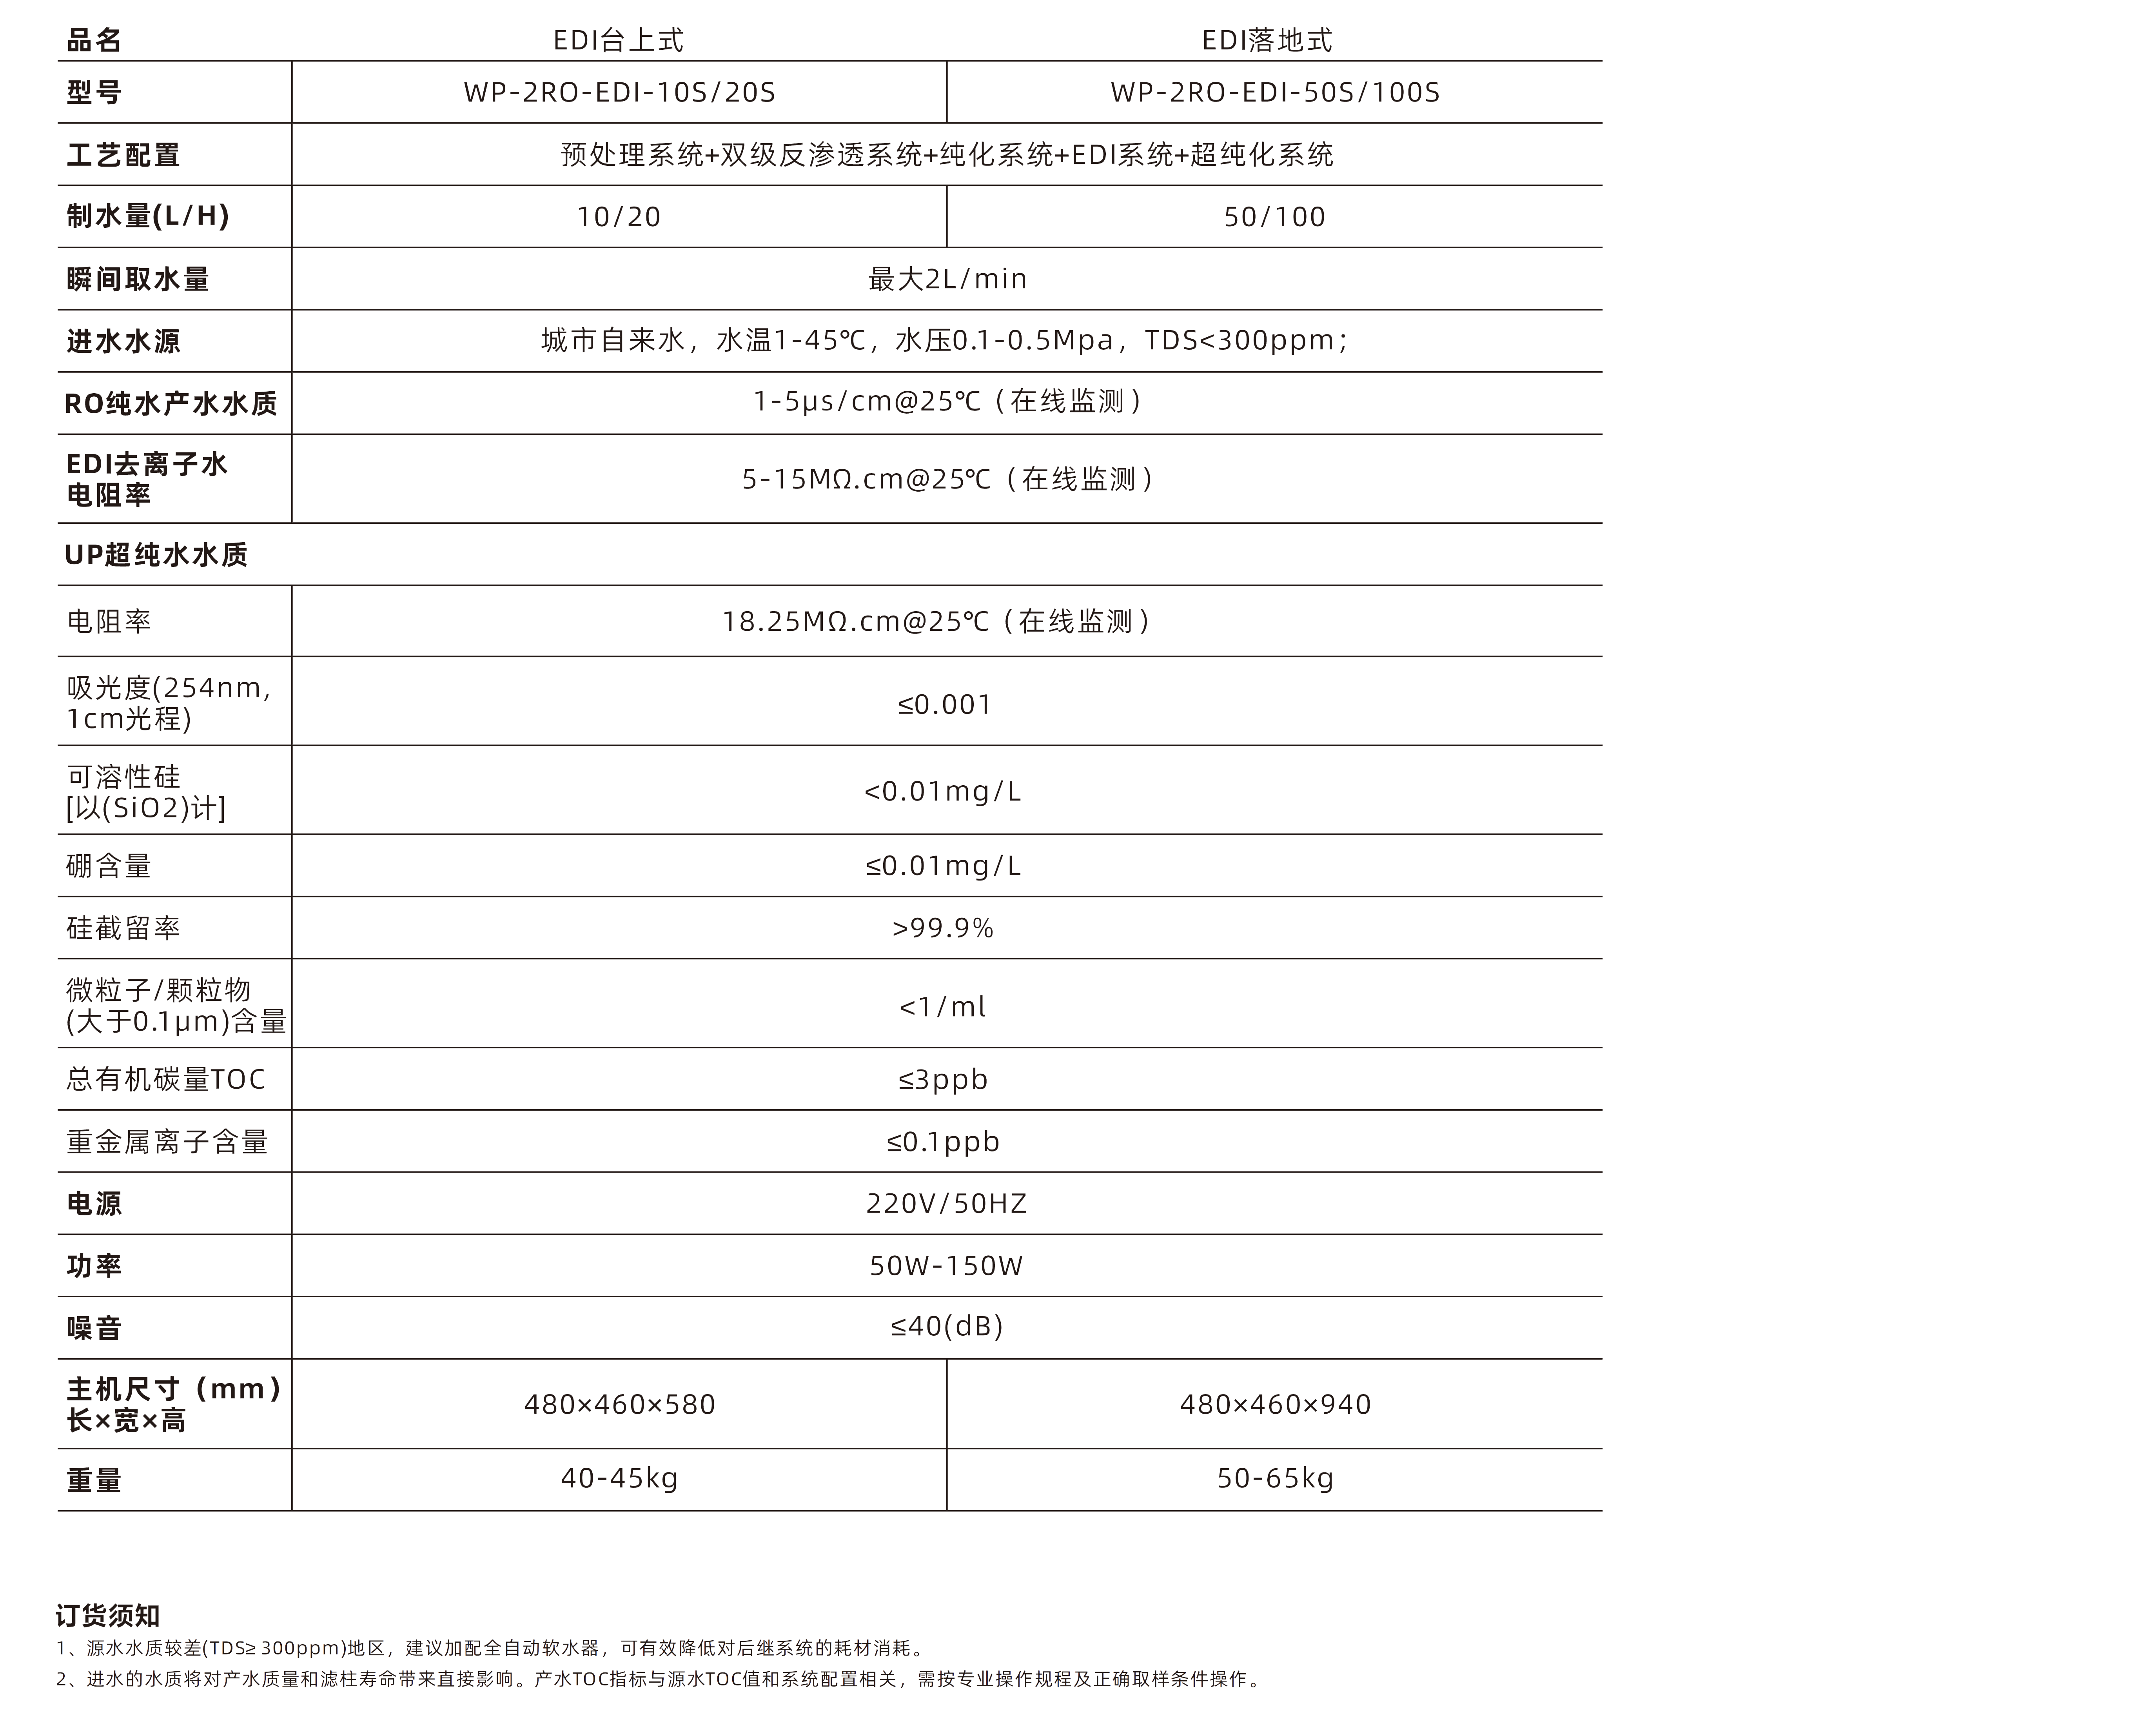Click the 进水水源 row label
This screenshot has width=2156, height=1714.
pos(123,341)
